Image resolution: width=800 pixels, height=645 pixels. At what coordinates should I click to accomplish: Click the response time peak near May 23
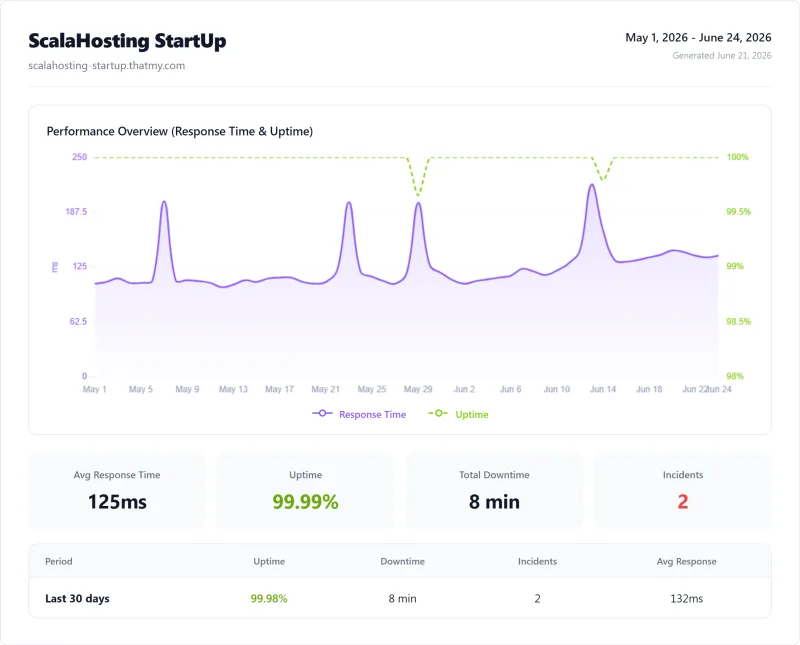(x=349, y=203)
